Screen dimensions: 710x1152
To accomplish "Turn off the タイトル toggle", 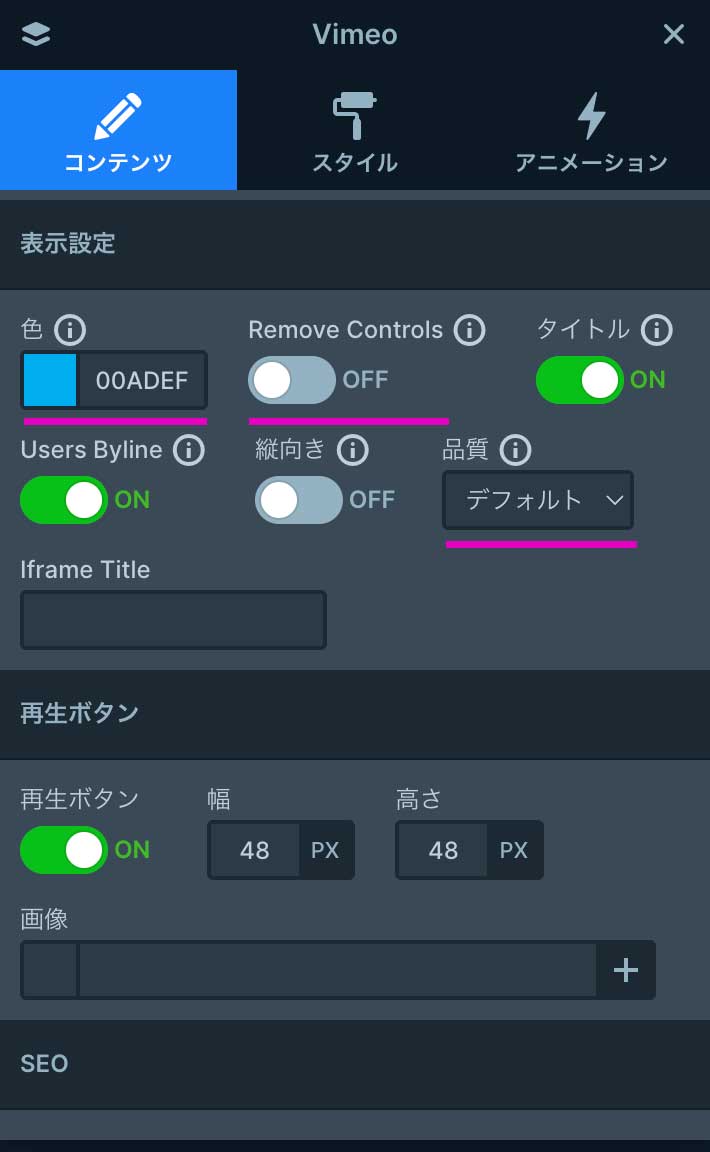I will coord(580,380).
